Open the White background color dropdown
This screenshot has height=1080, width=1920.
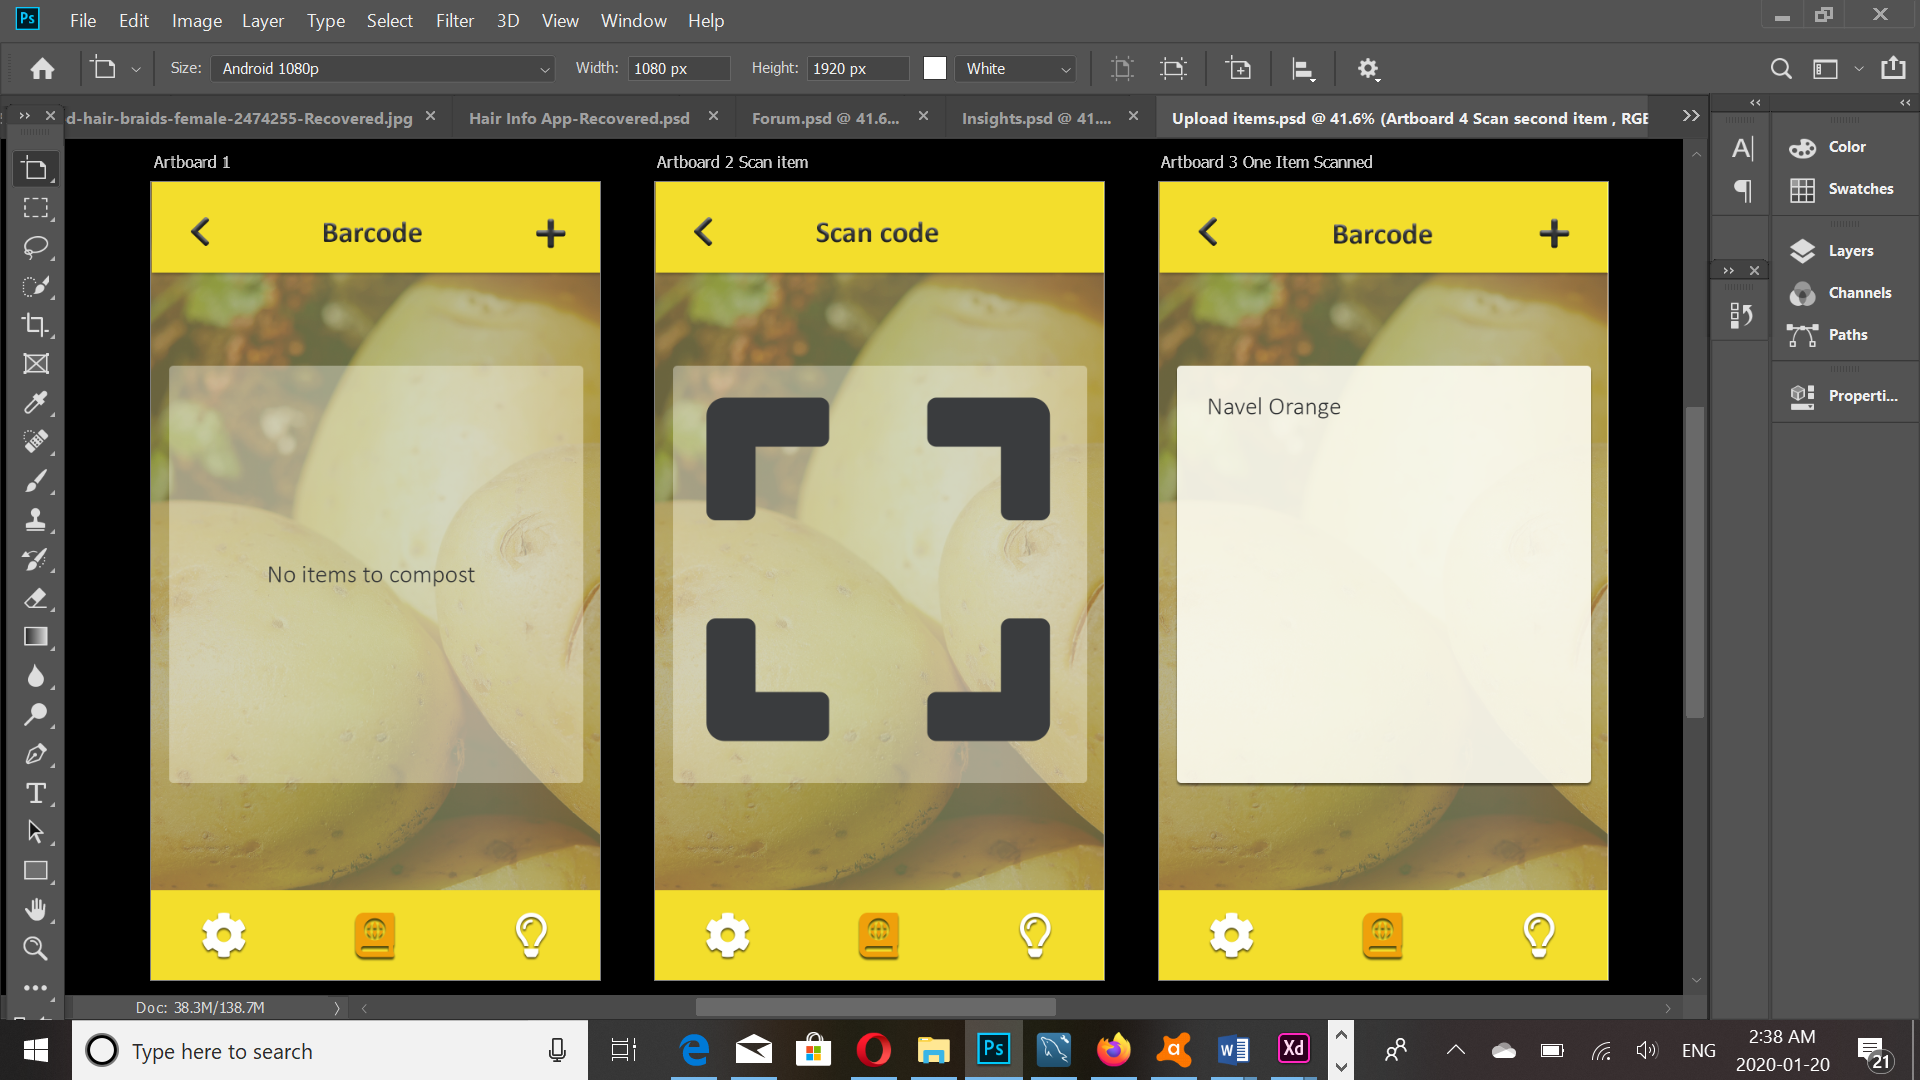(x=1063, y=68)
